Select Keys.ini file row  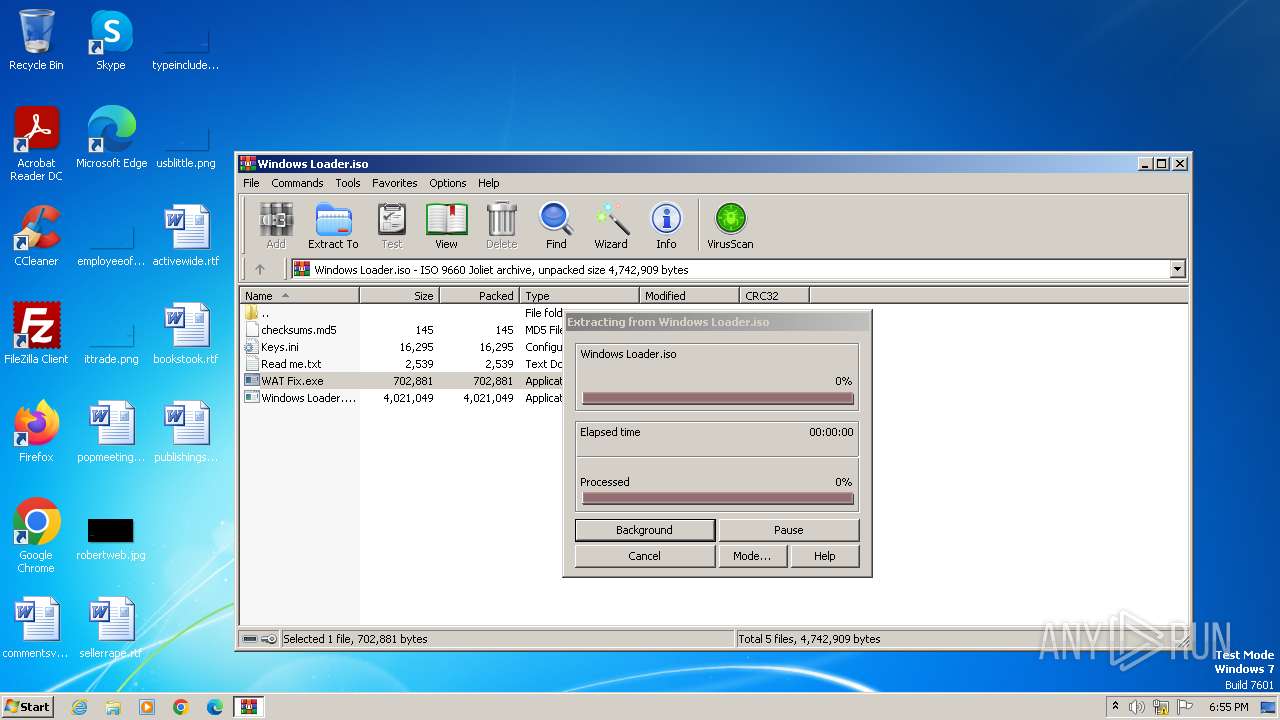coord(402,347)
